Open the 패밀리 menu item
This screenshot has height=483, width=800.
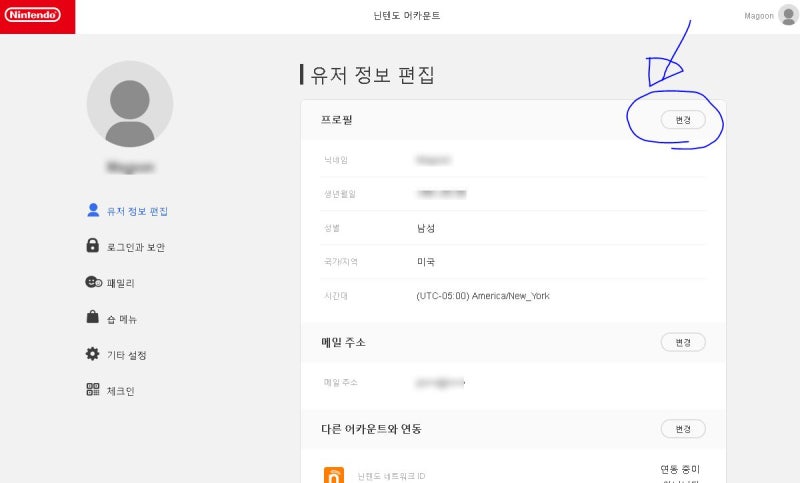point(120,283)
